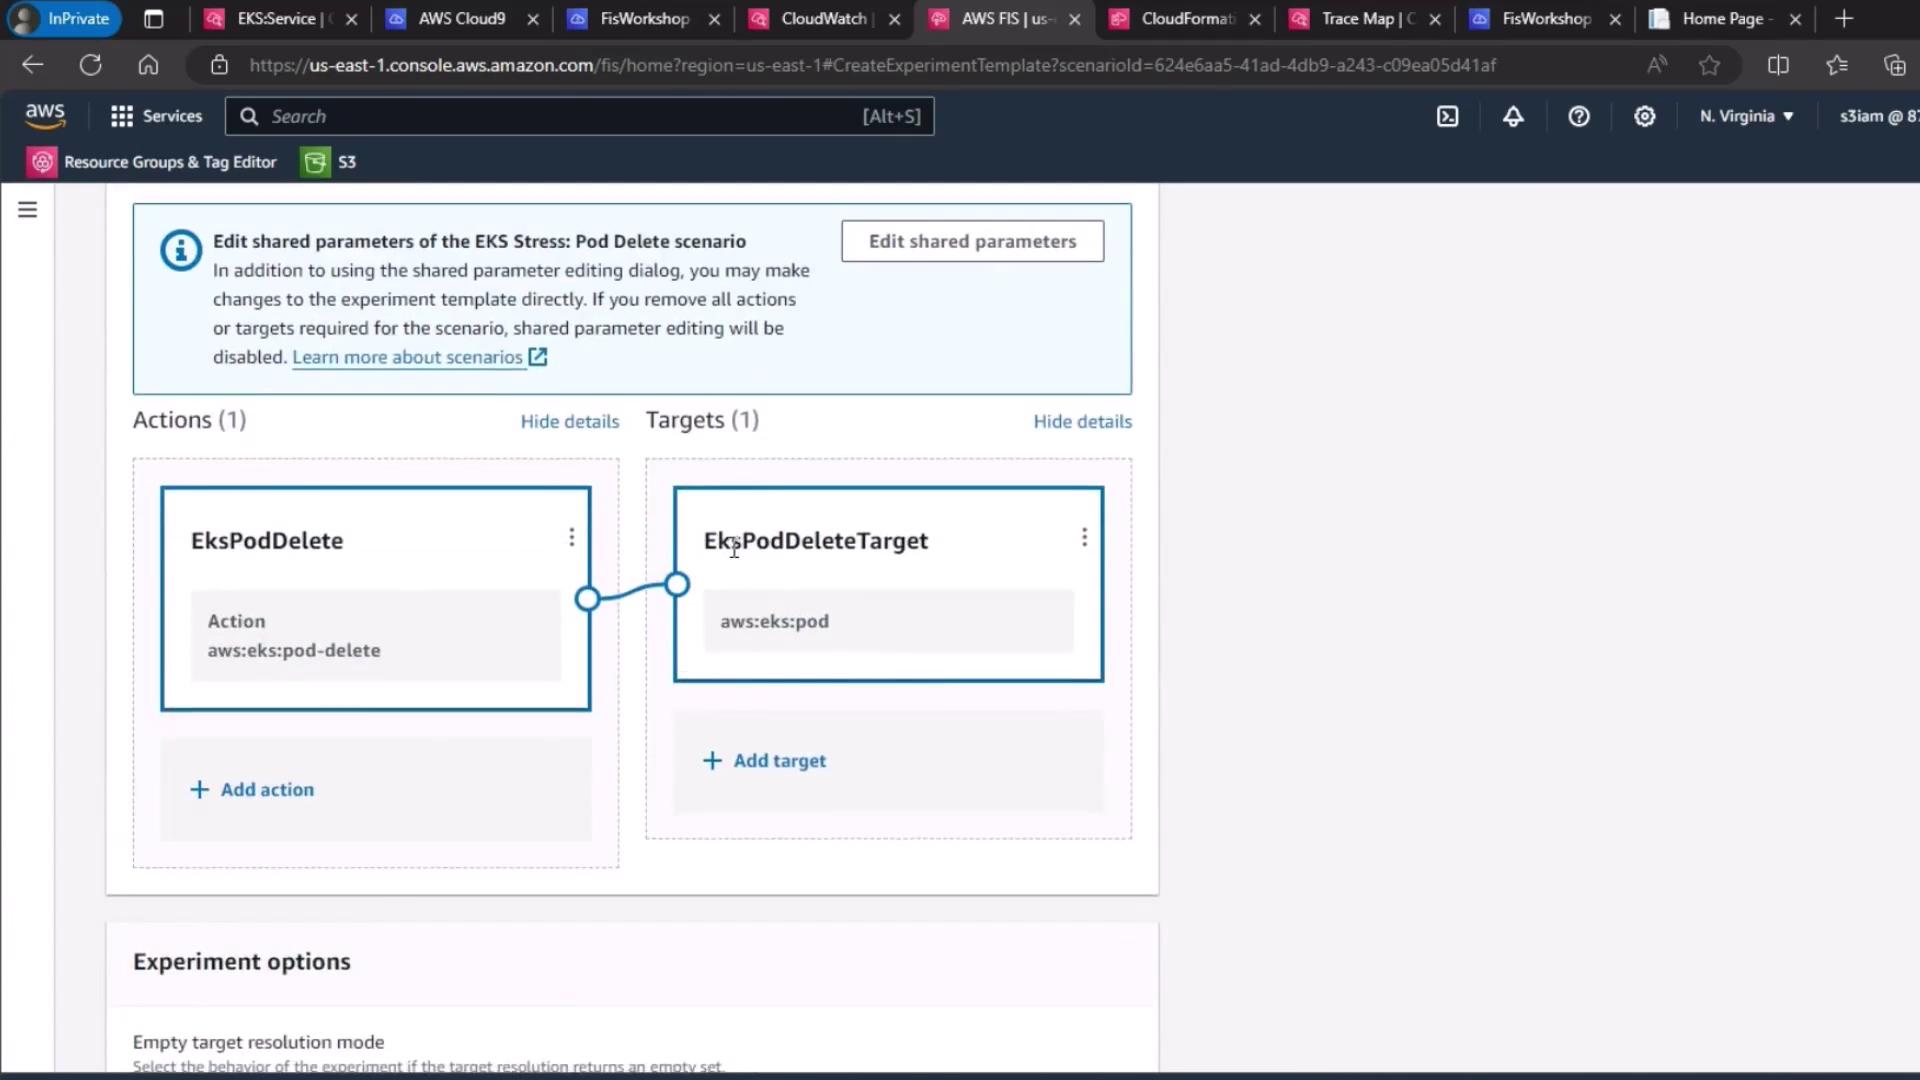Hide details of the Actions section
Image resolution: width=1920 pixels, height=1080 pixels.
(x=569, y=421)
